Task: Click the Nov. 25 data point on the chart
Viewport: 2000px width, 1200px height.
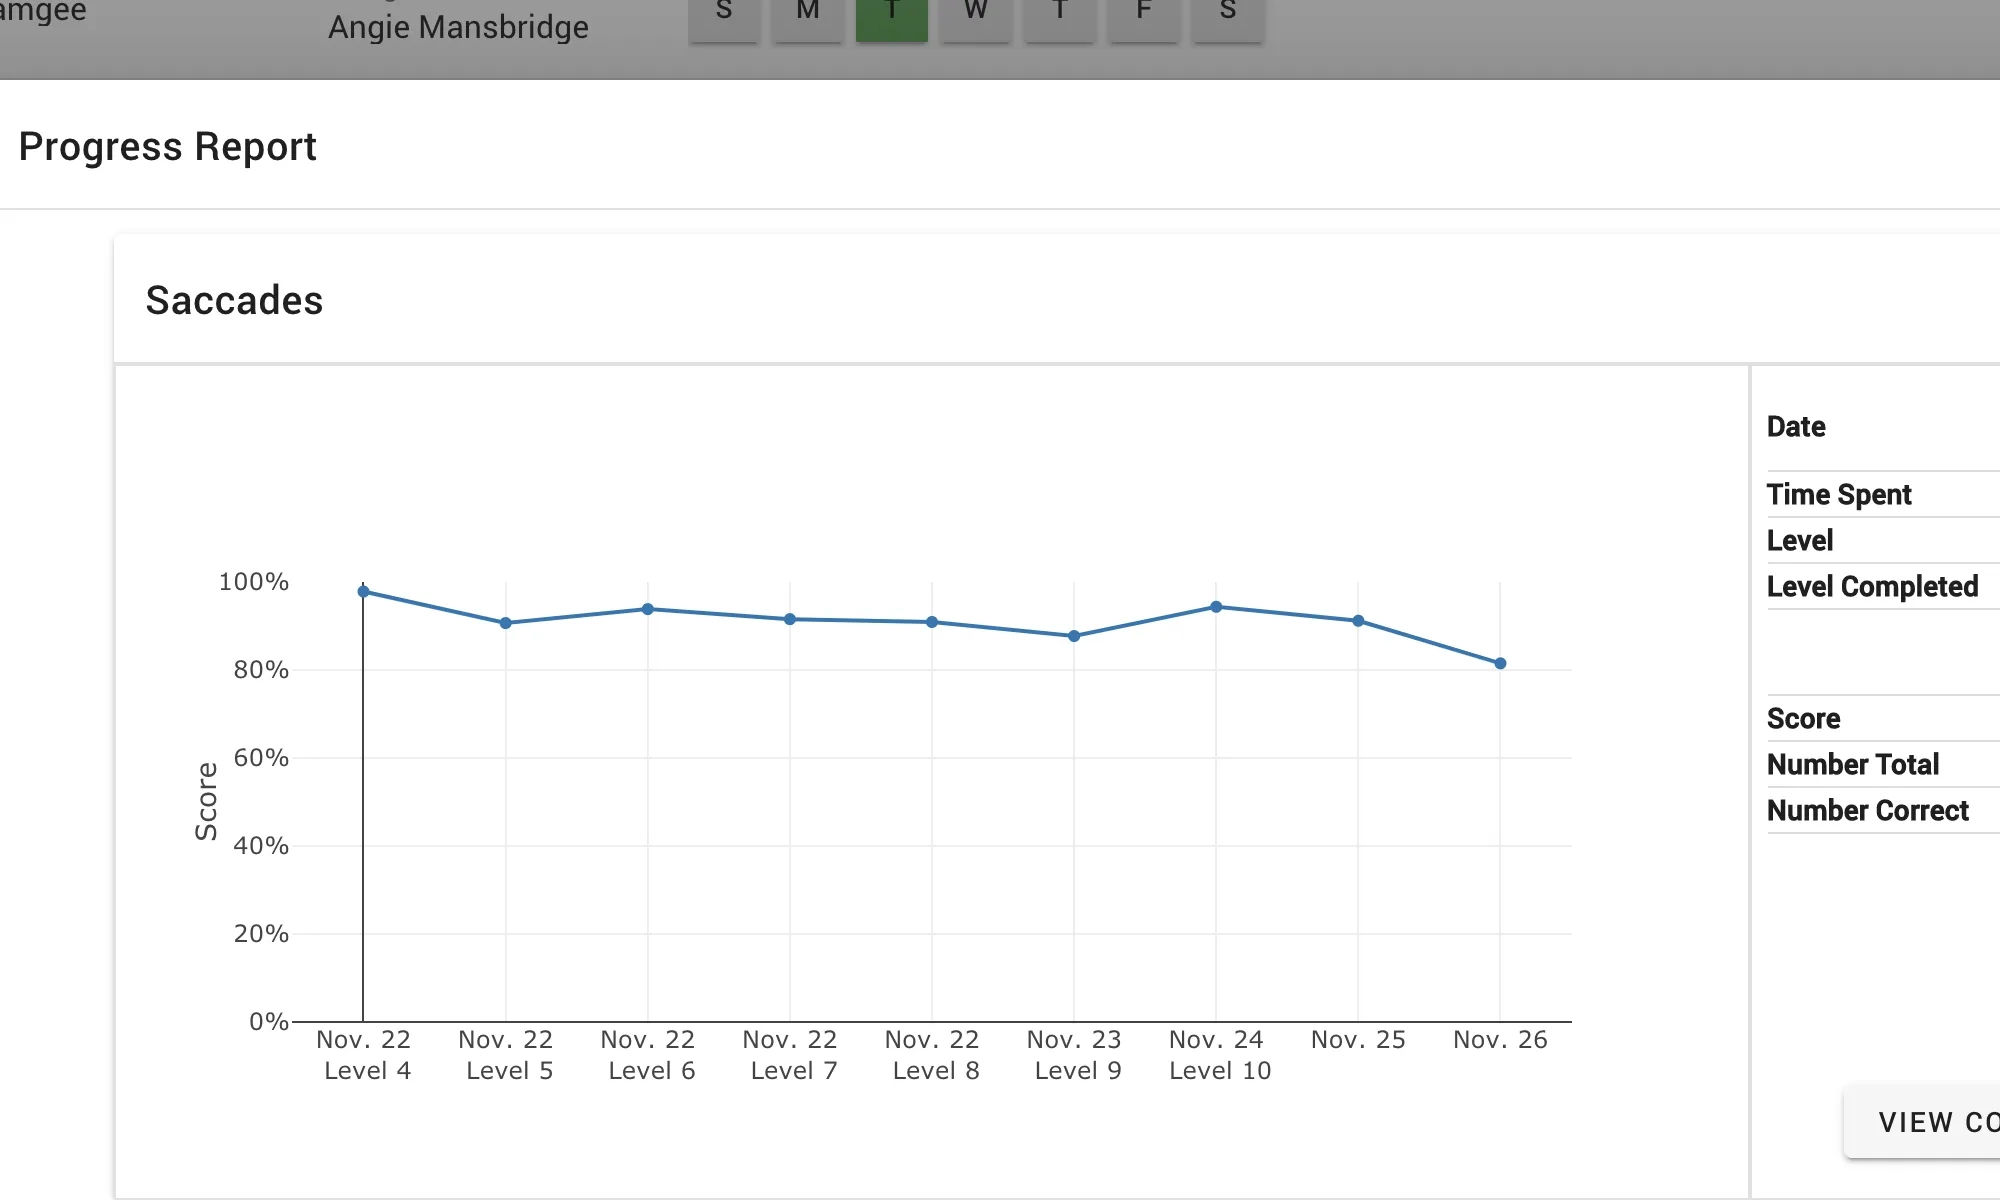Action: point(1358,621)
